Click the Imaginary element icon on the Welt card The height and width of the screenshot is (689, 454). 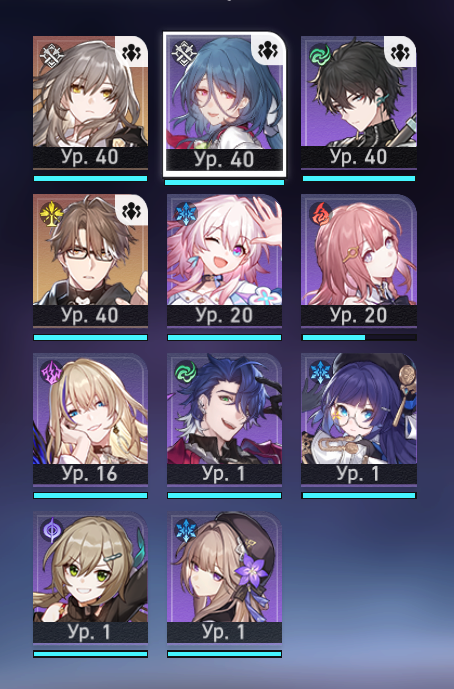[51, 214]
